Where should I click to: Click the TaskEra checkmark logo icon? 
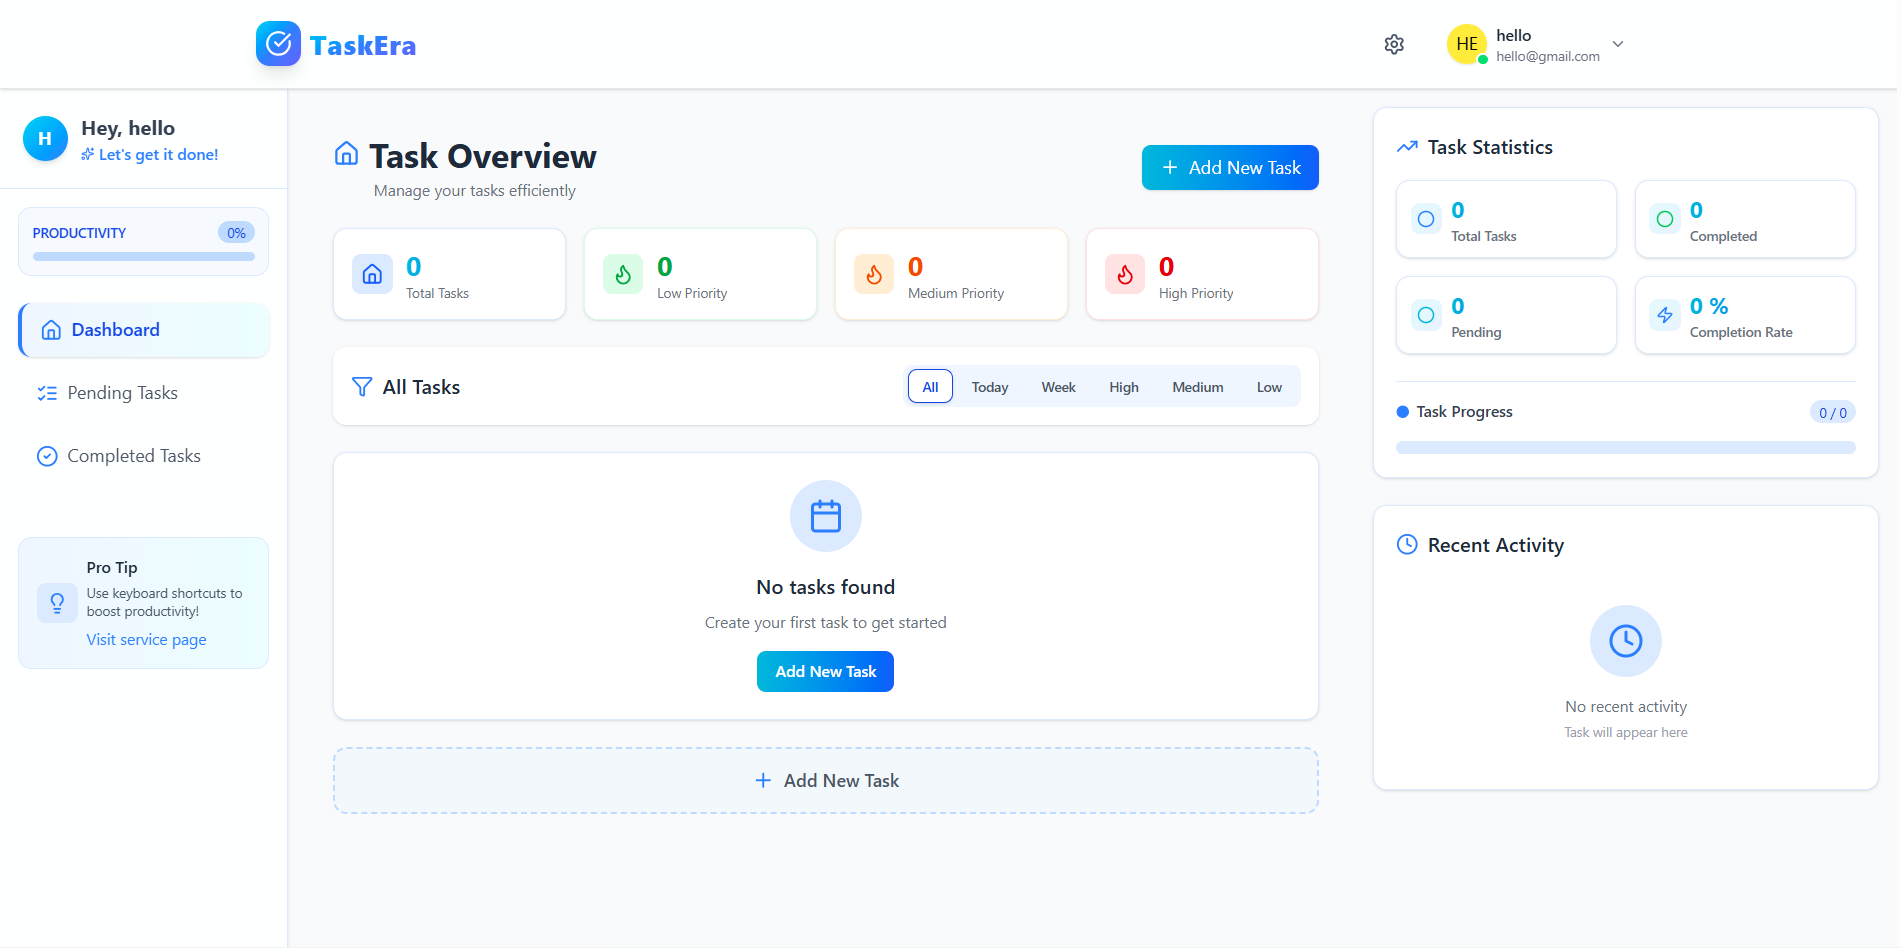point(278,44)
